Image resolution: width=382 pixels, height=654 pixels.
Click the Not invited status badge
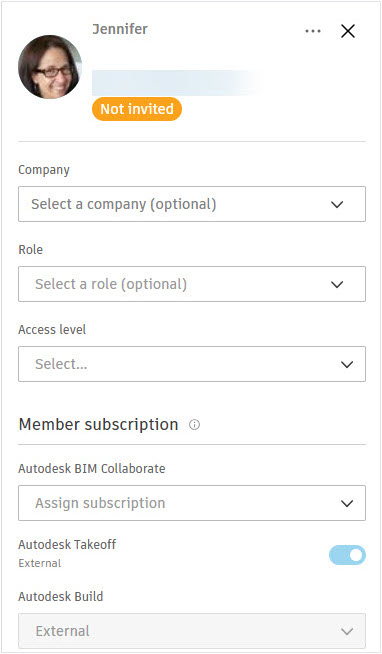pos(137,109)
